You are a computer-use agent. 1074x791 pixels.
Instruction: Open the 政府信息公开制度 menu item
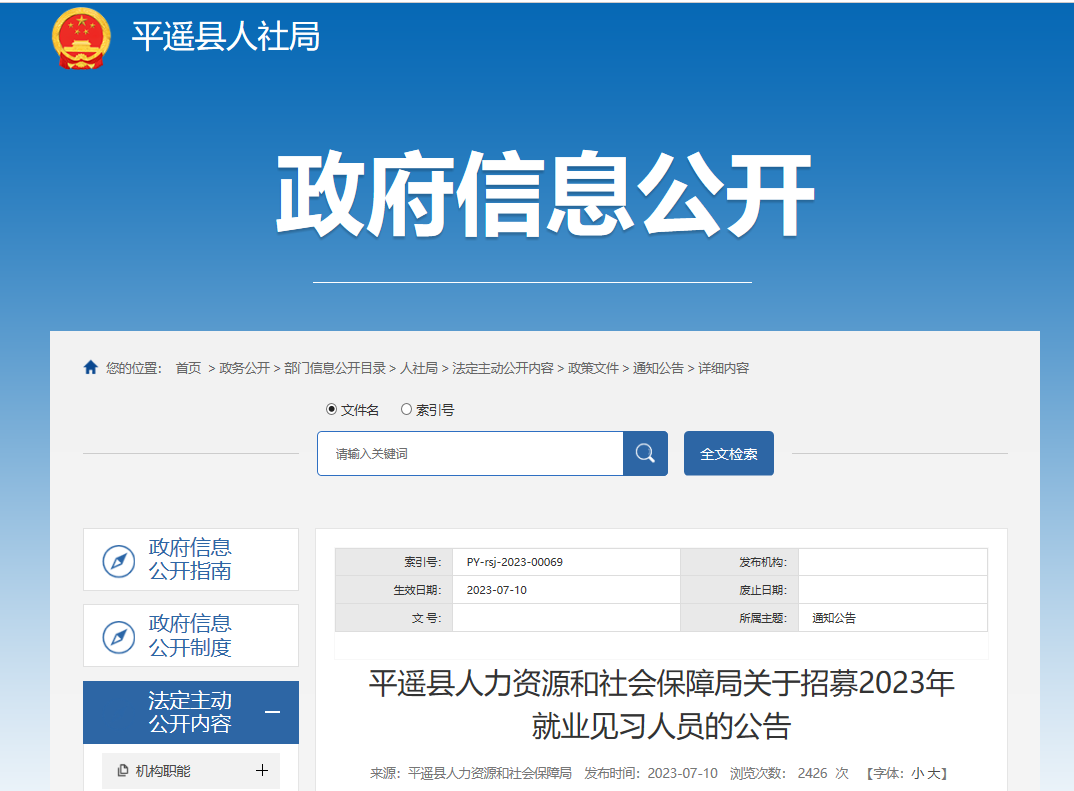tap(190, 636)
